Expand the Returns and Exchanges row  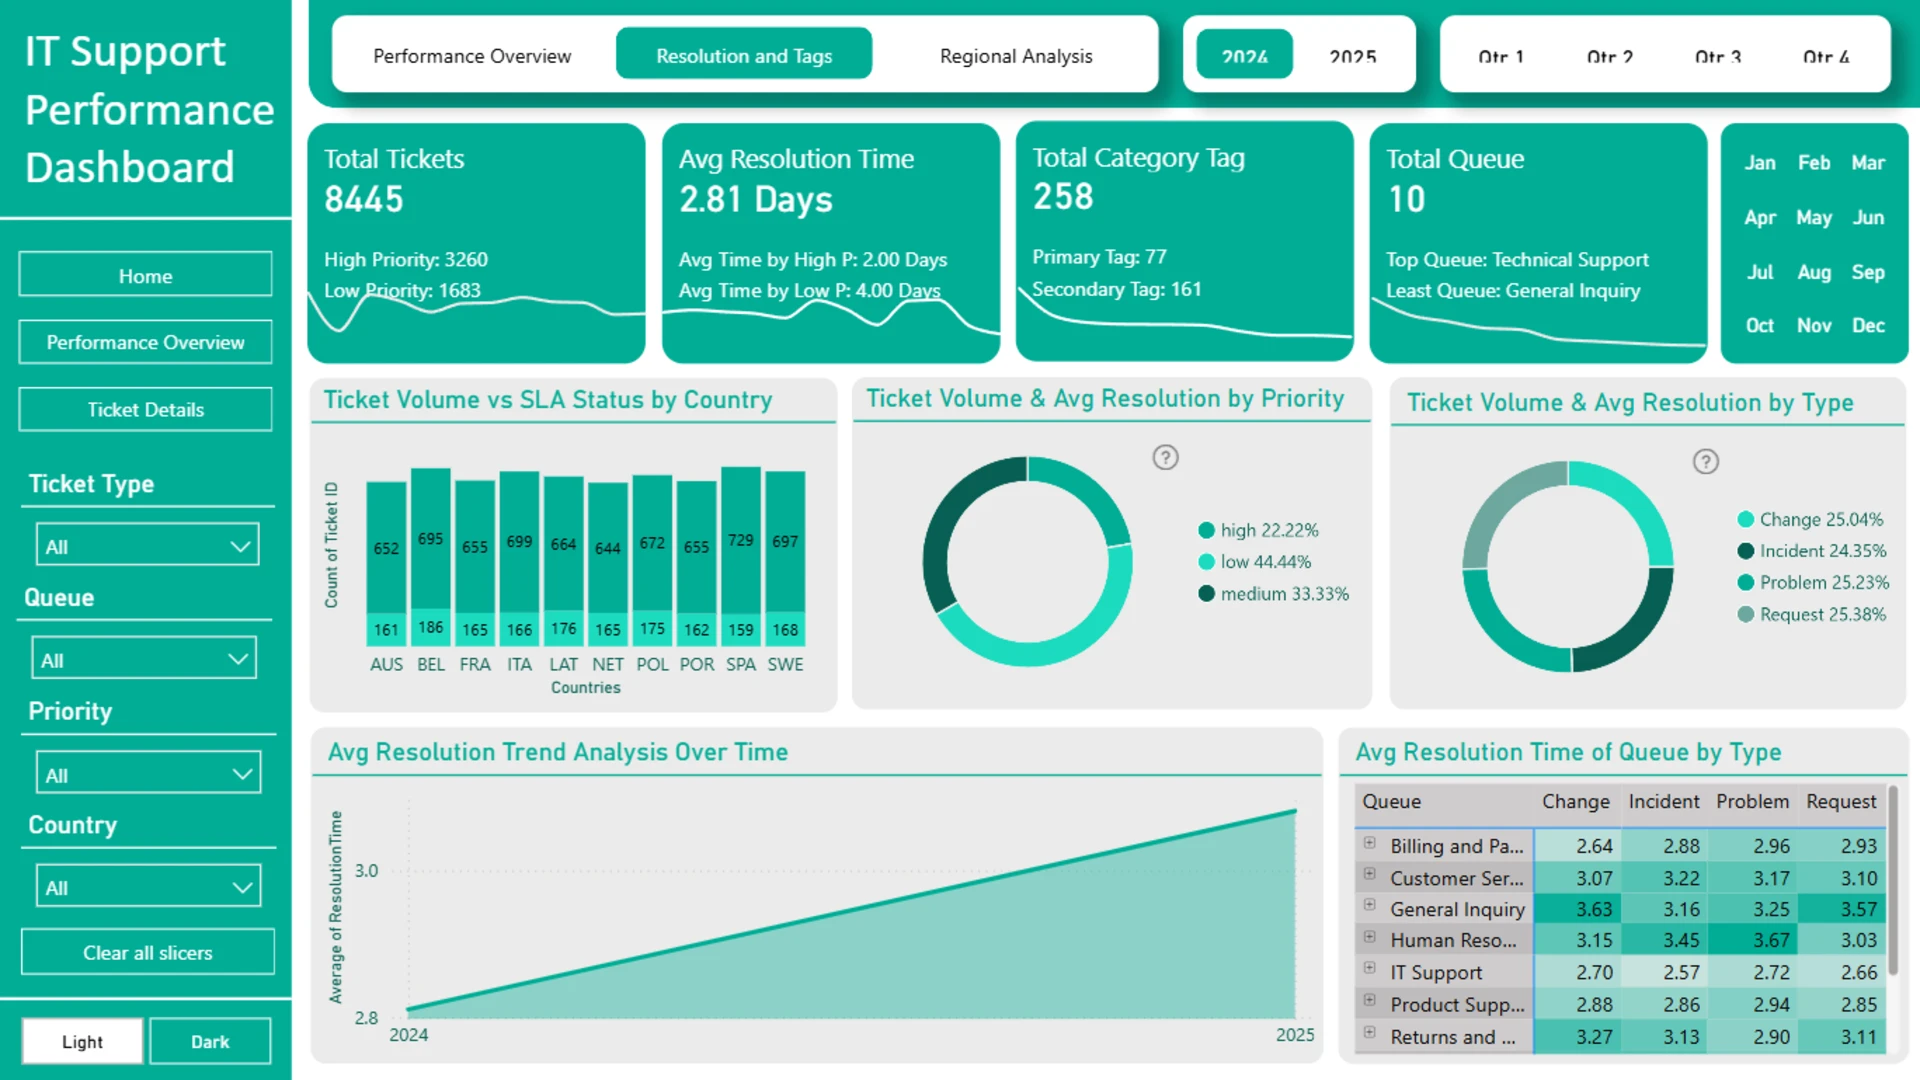click(x=1369, y=1033)
